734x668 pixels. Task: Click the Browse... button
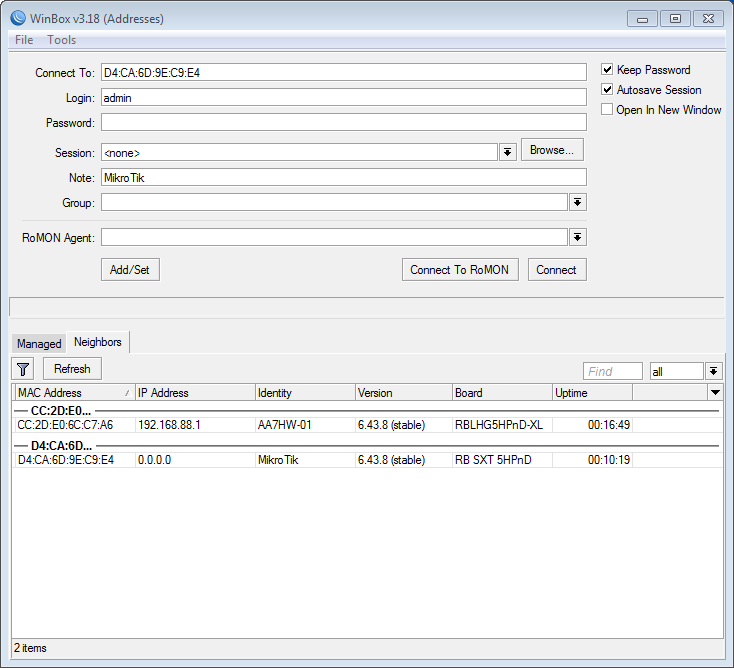pos(552,150)
